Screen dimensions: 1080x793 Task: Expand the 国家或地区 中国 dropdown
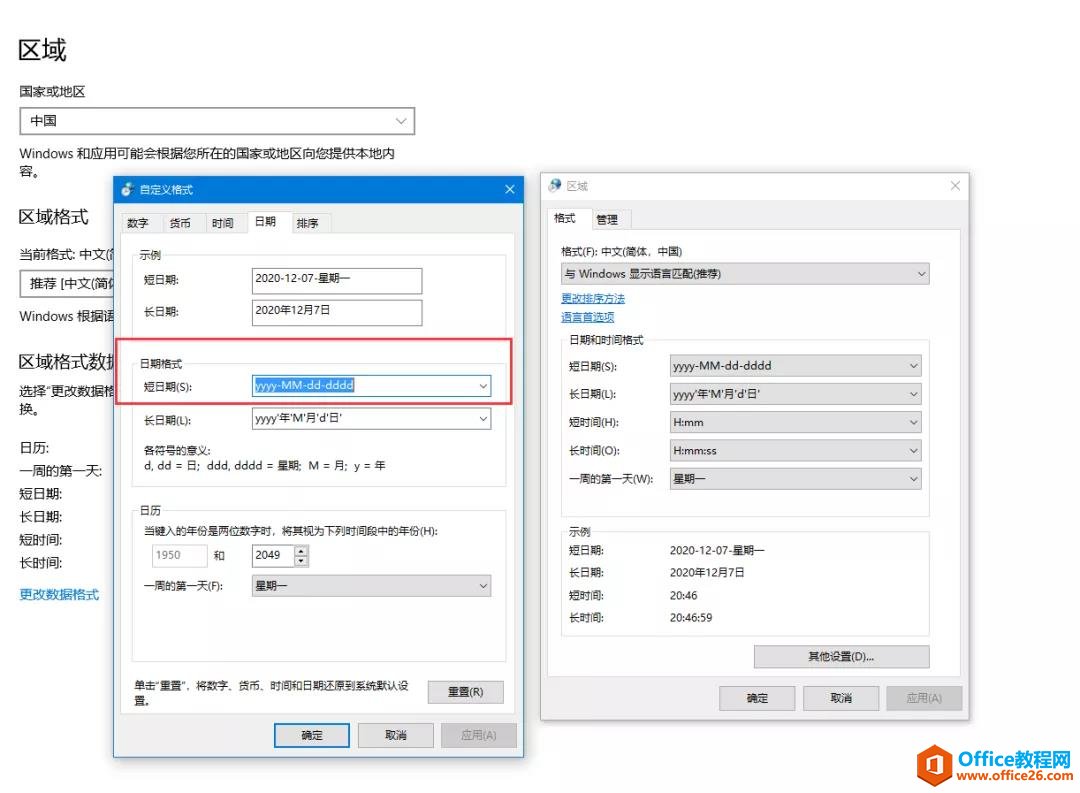(x=217, y=121)
